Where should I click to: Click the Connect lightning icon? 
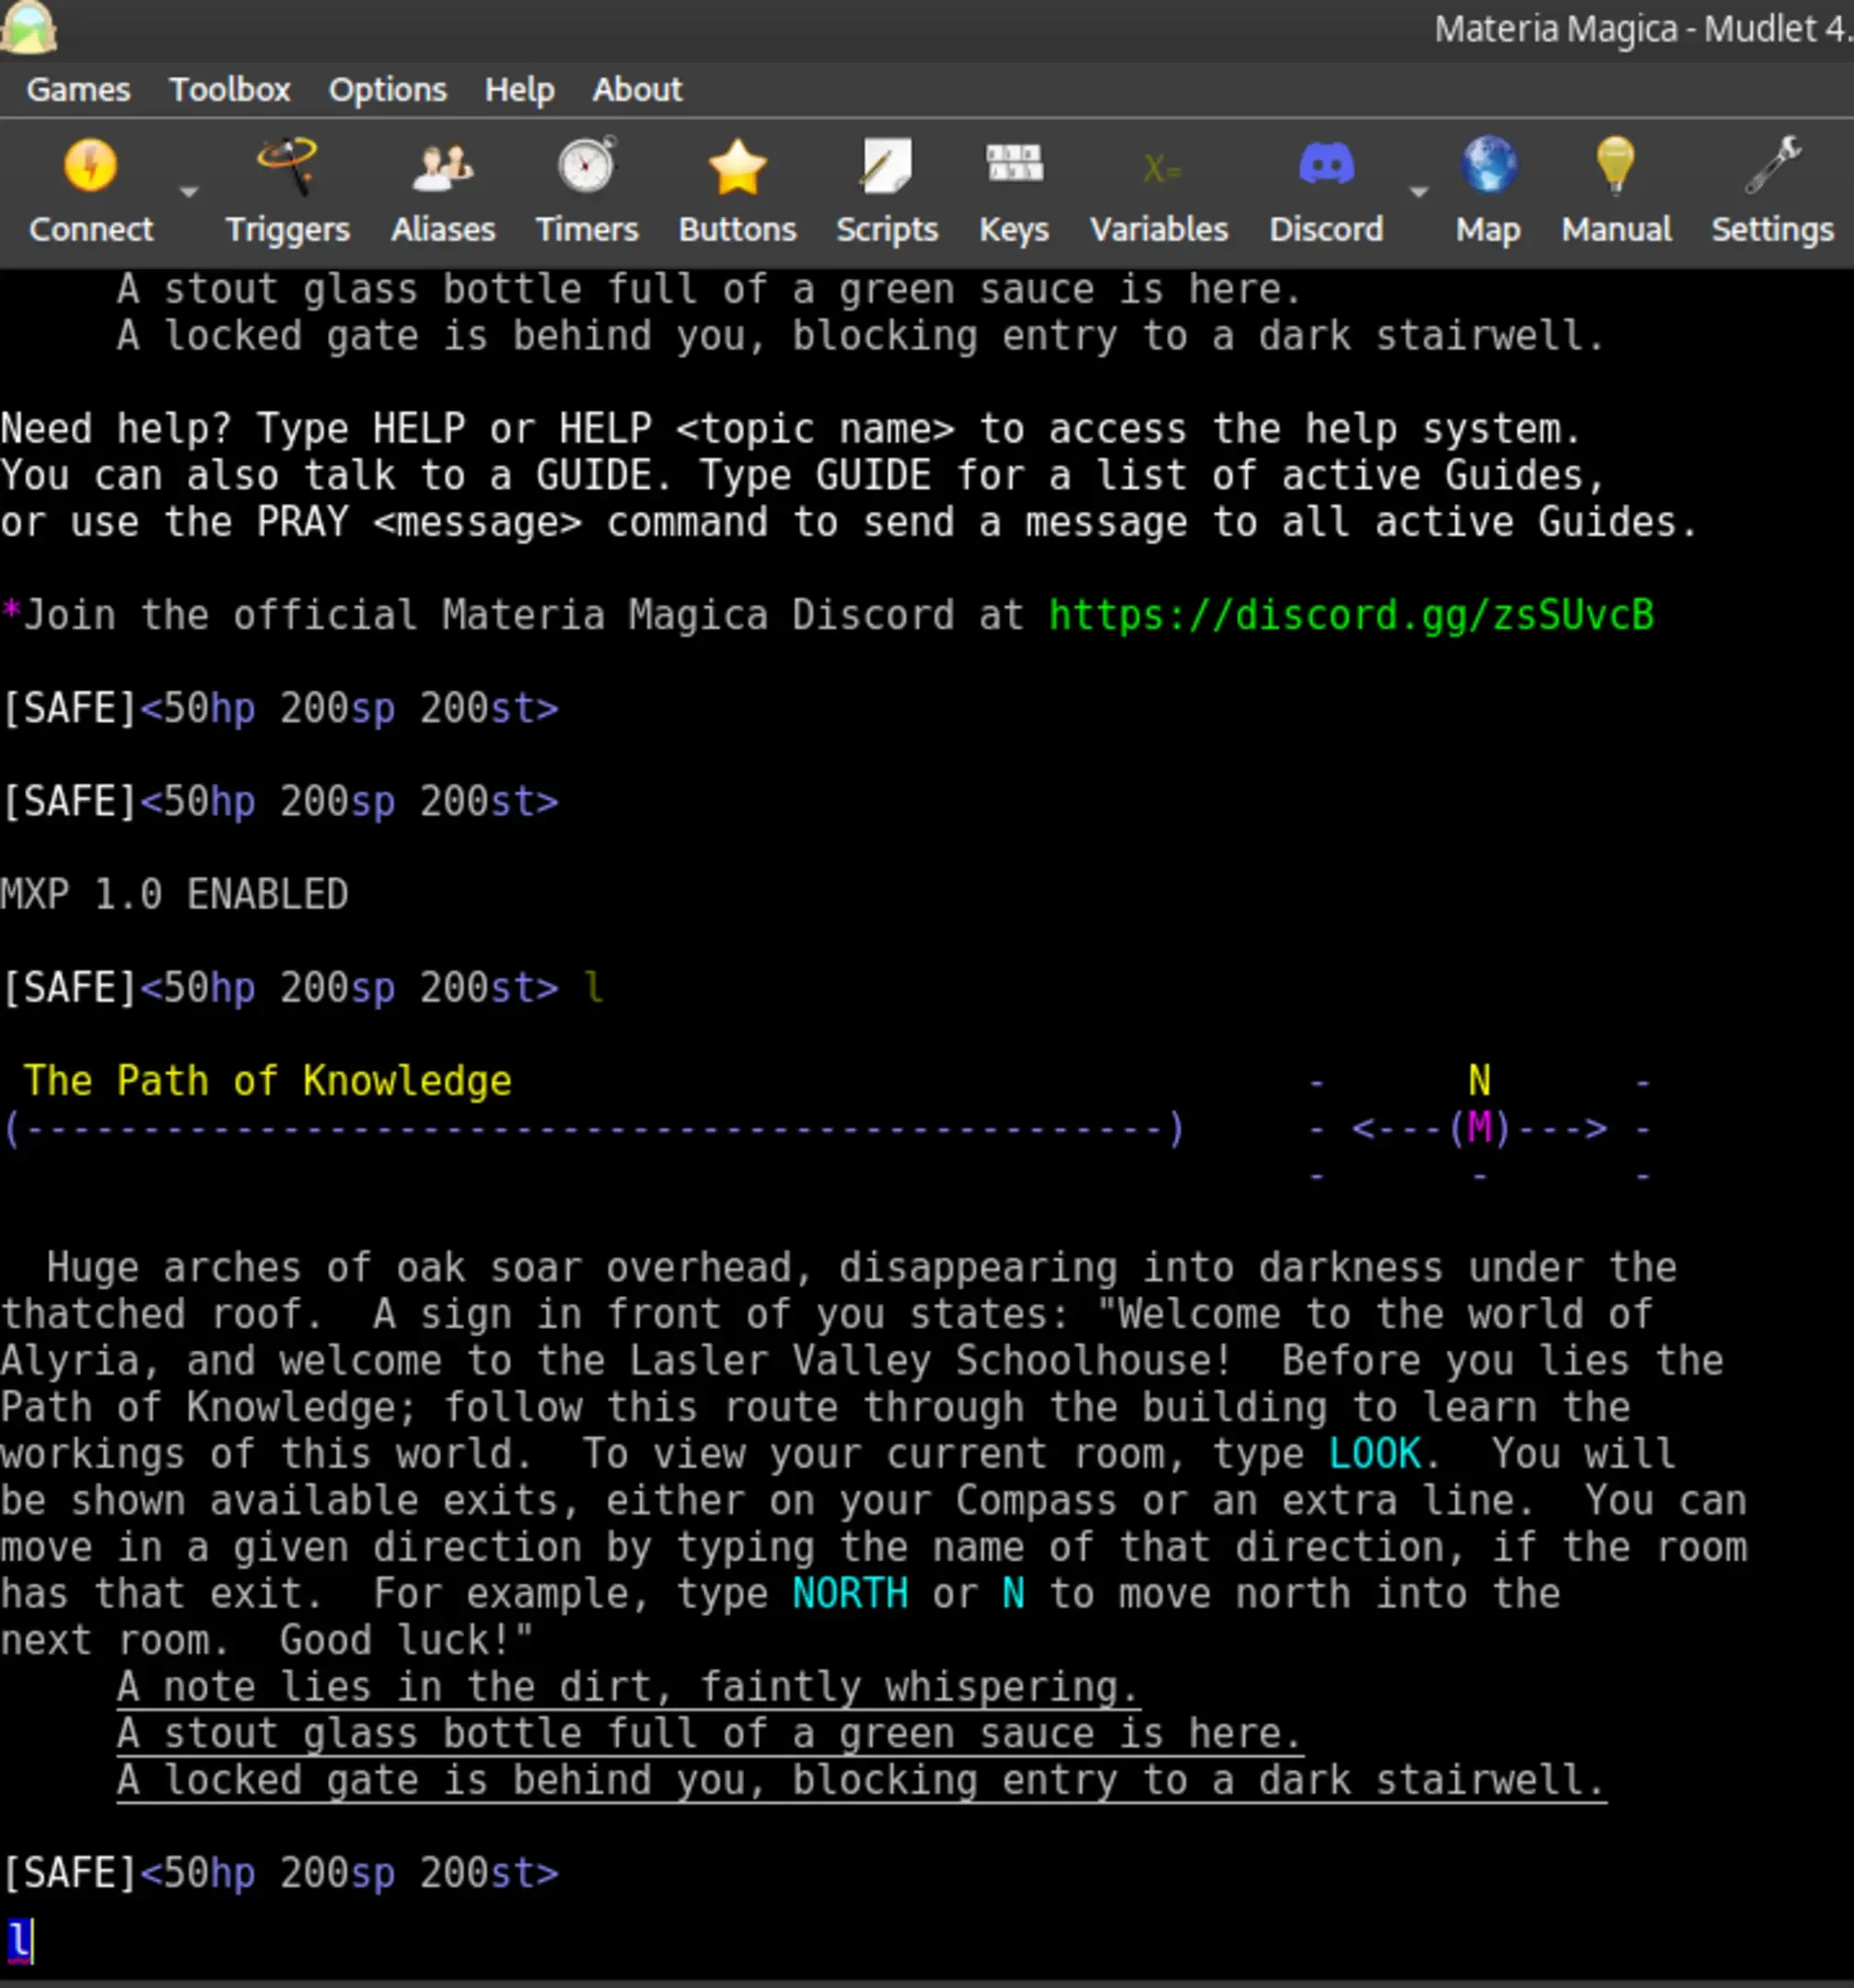[90, 165]
